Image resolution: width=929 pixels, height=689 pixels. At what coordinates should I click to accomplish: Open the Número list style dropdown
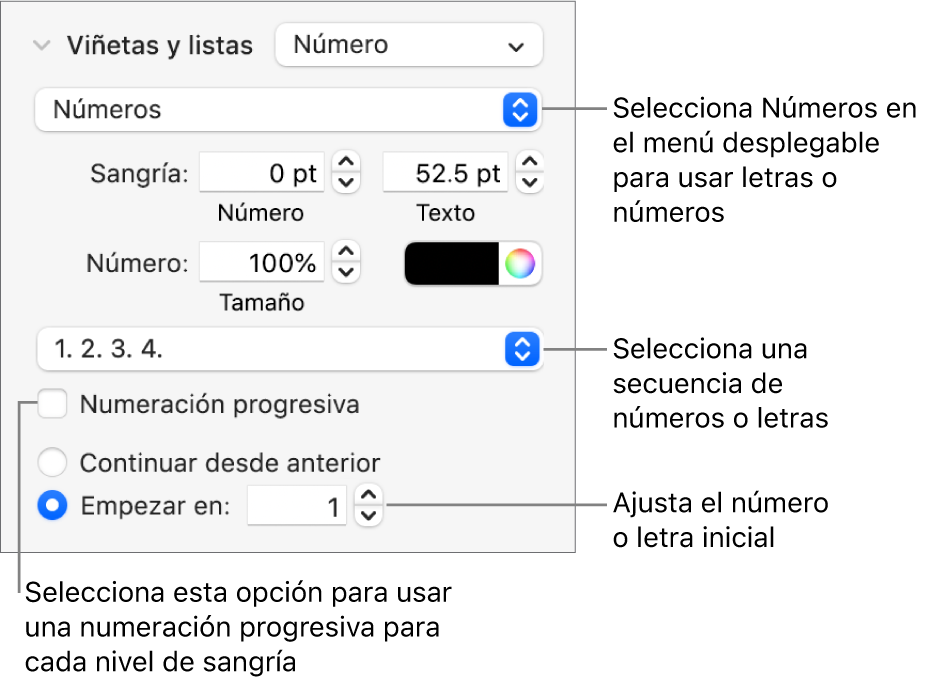408,46
